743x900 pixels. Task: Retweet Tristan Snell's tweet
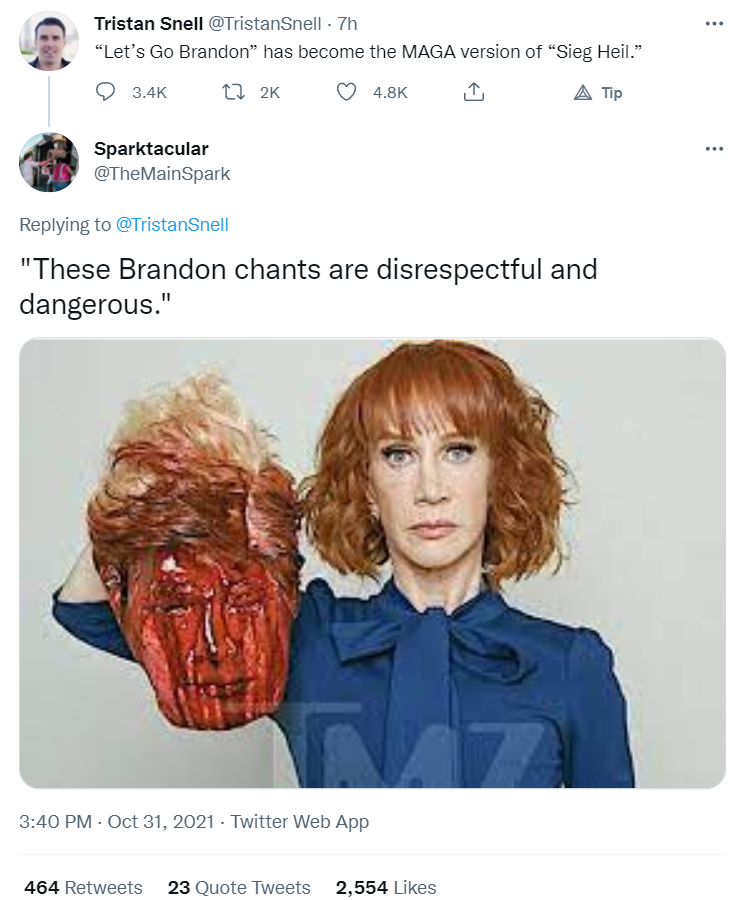coord(234,92)
